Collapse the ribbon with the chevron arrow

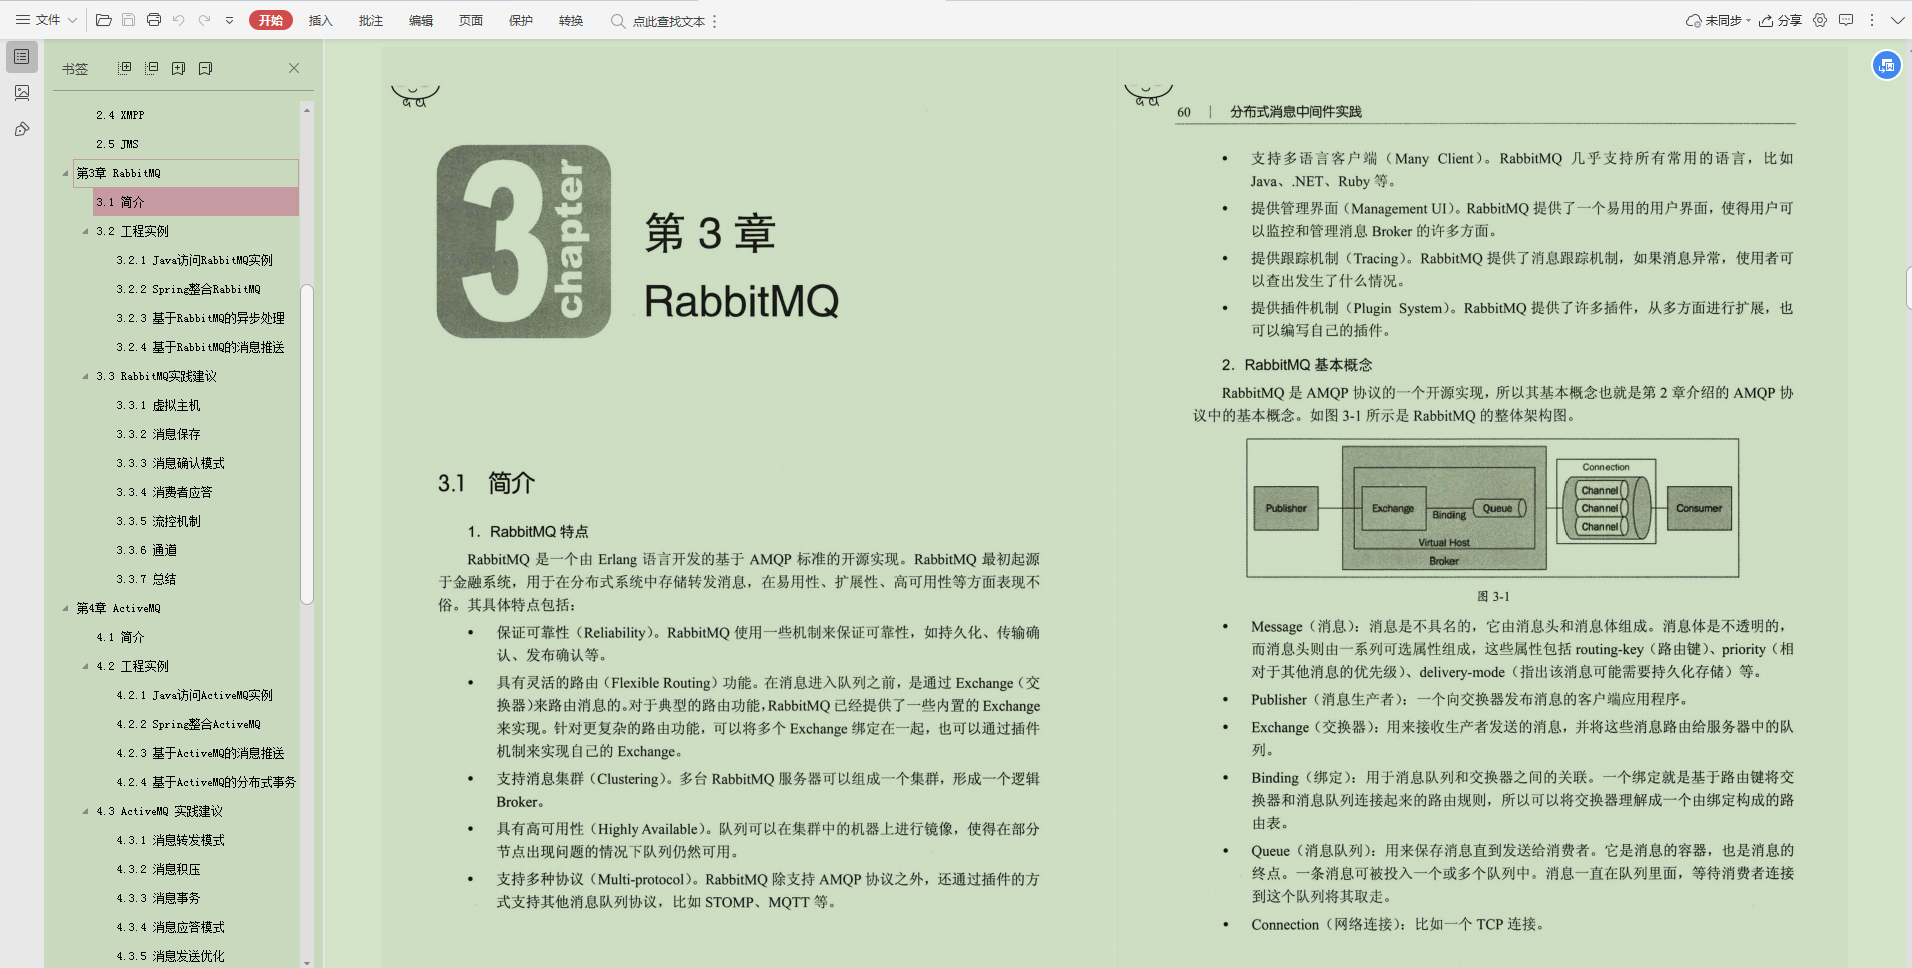pyautogui.click(x=1897, y=20)
